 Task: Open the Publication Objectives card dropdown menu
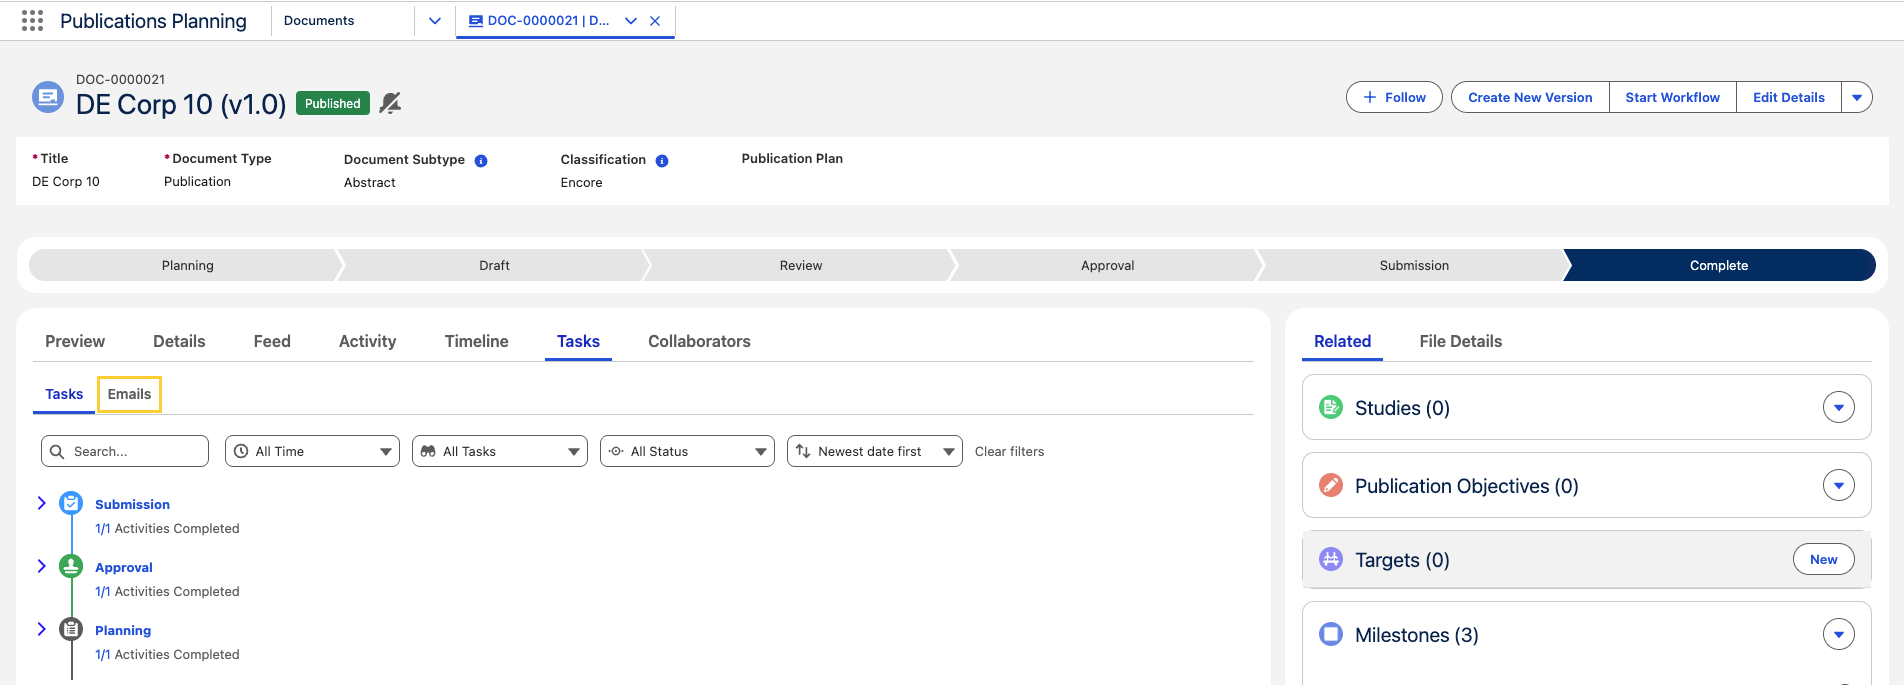click(1839, 485)
